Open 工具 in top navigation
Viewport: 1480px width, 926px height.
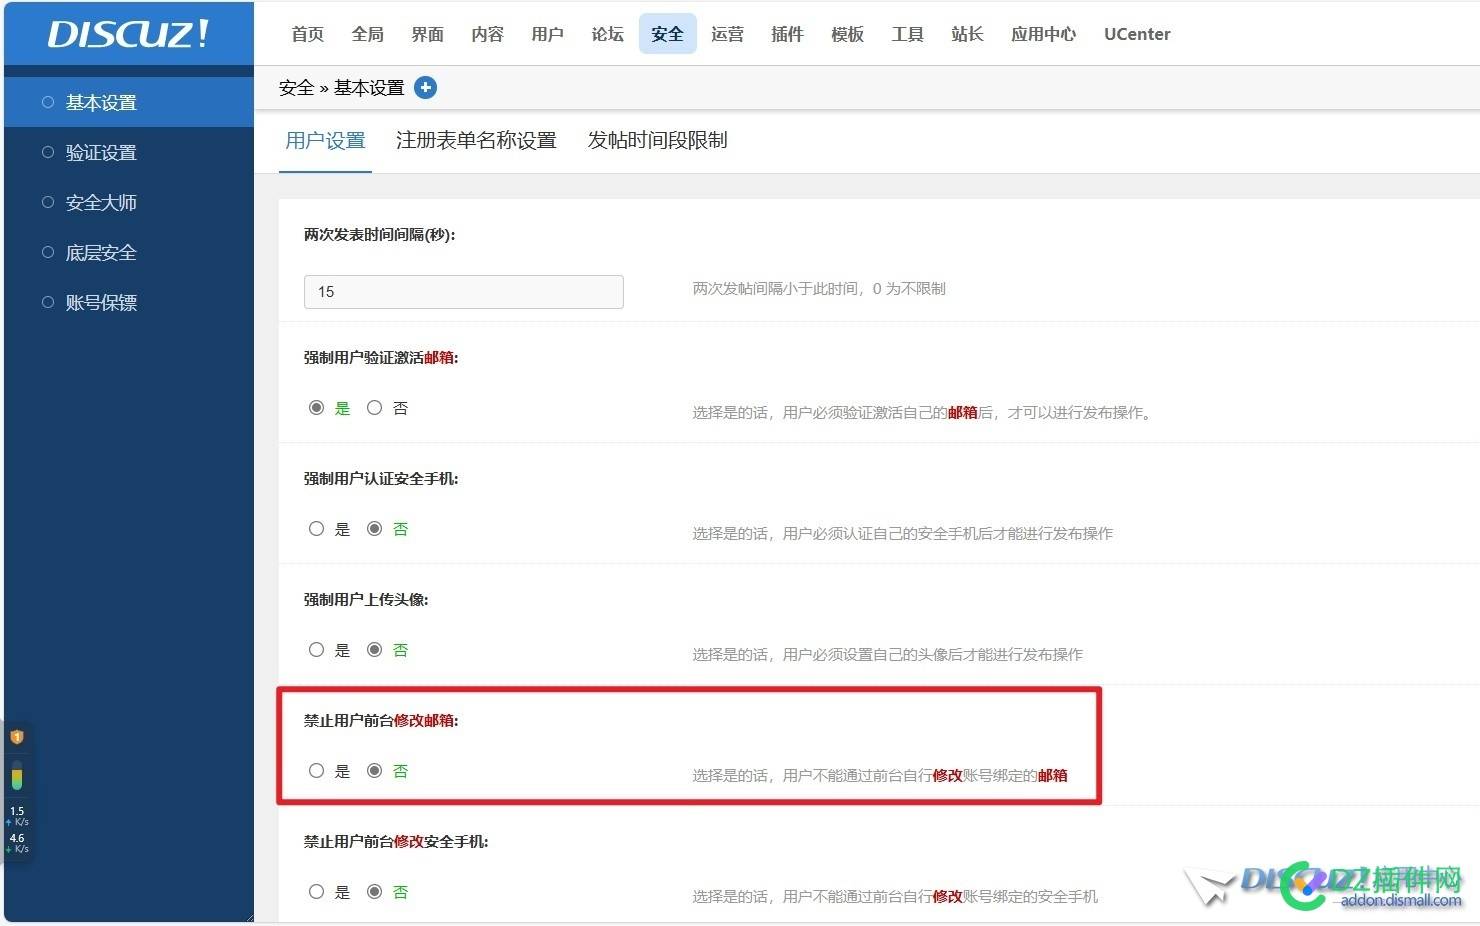(908, 34)
